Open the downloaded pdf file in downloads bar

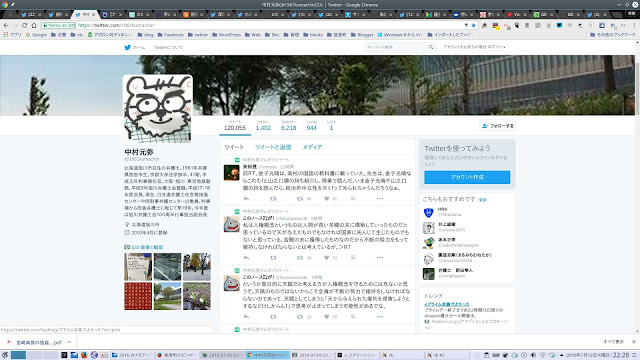pyautogui.click(x=39, y=342)
